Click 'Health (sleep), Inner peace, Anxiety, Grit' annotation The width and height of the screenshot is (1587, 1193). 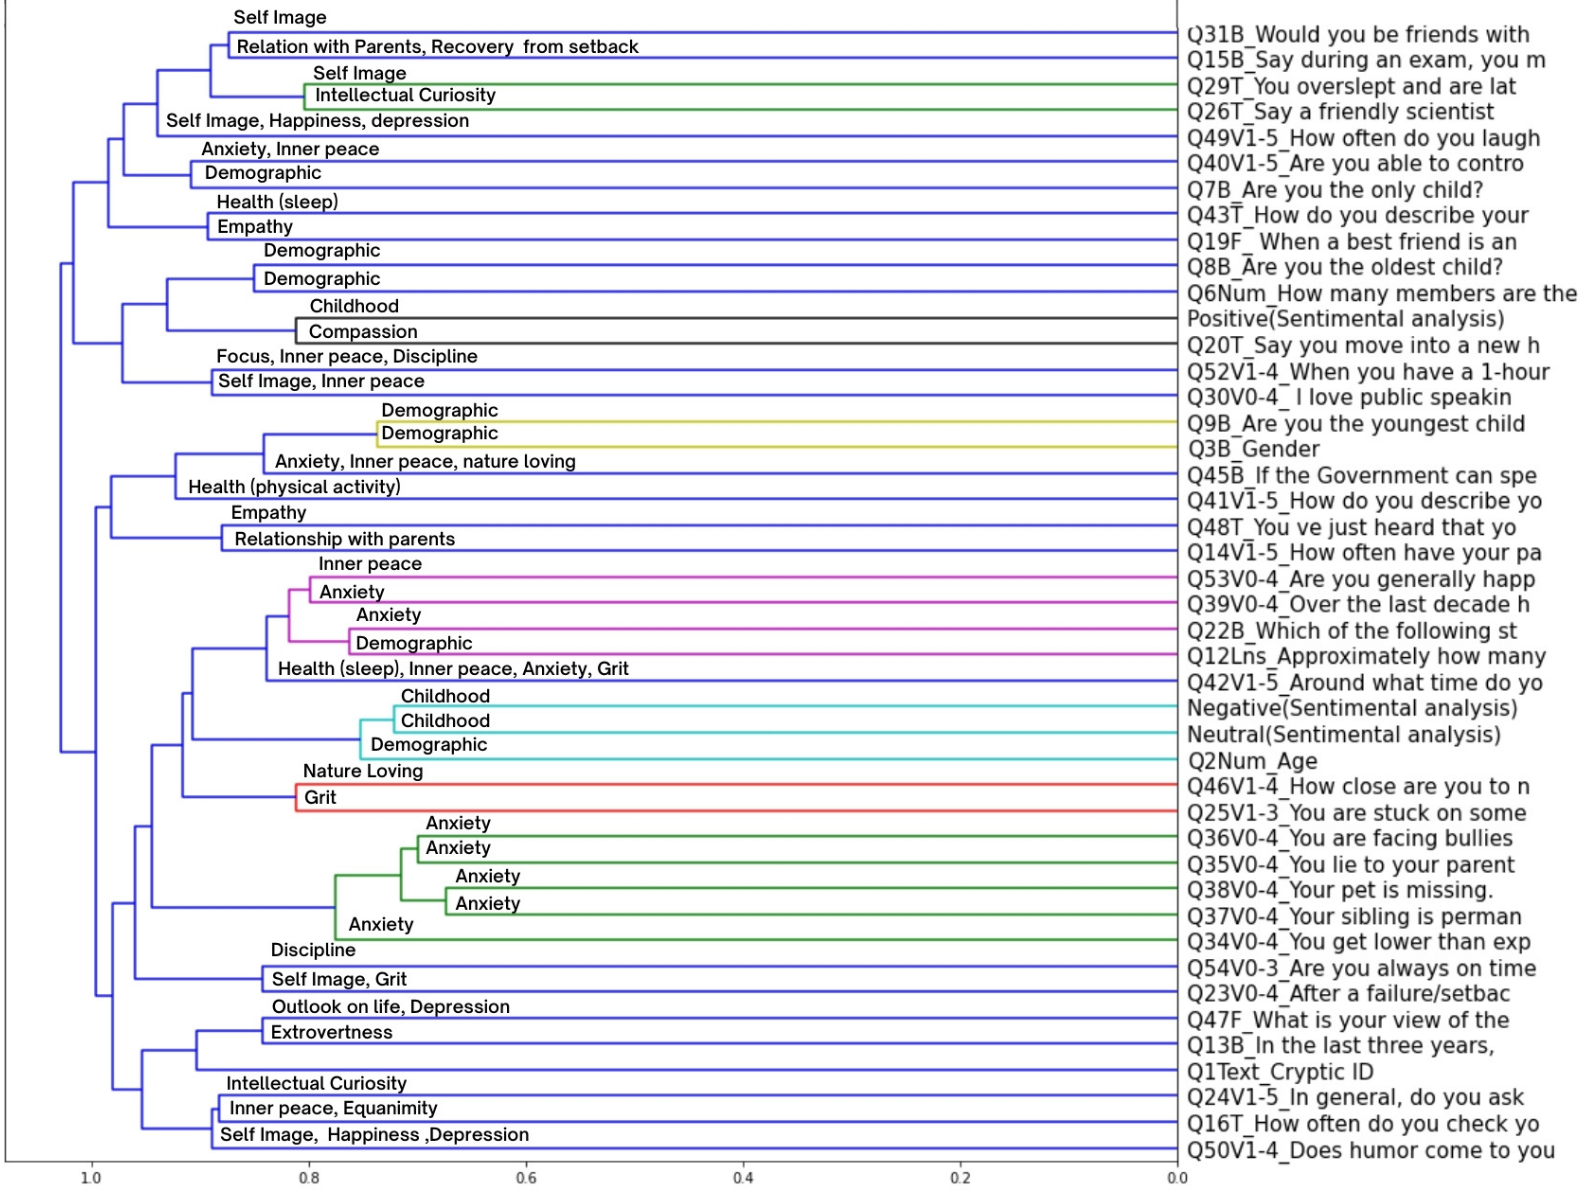click(x=453, y=669)
